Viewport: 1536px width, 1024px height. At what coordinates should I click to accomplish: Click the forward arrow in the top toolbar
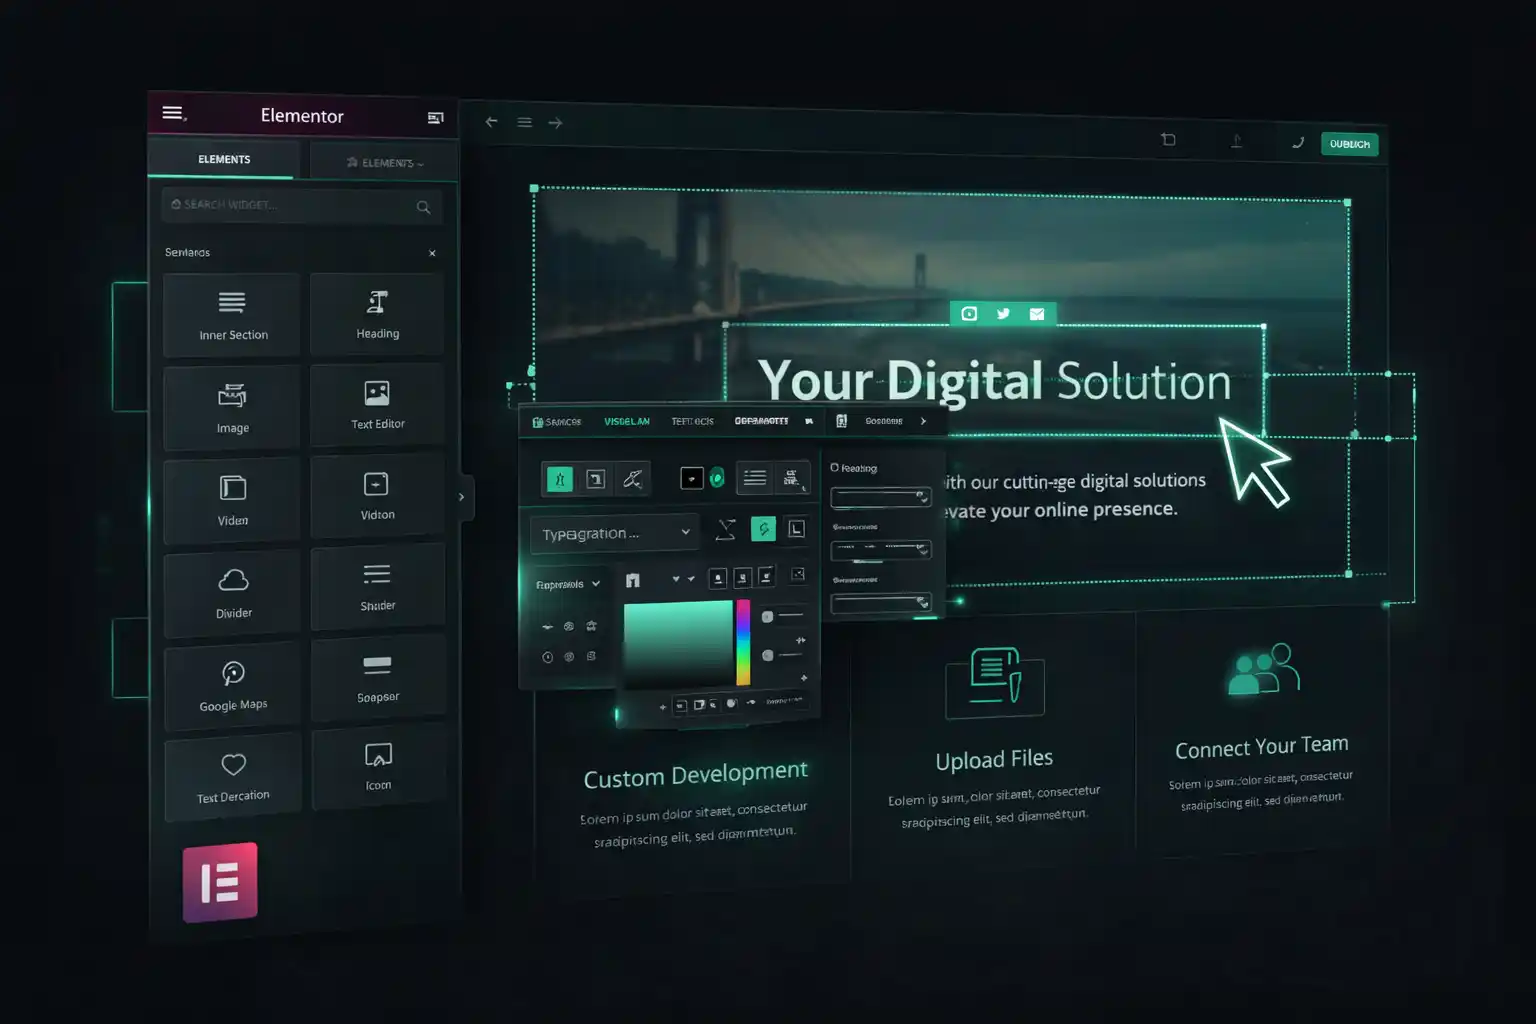point(555,123)
